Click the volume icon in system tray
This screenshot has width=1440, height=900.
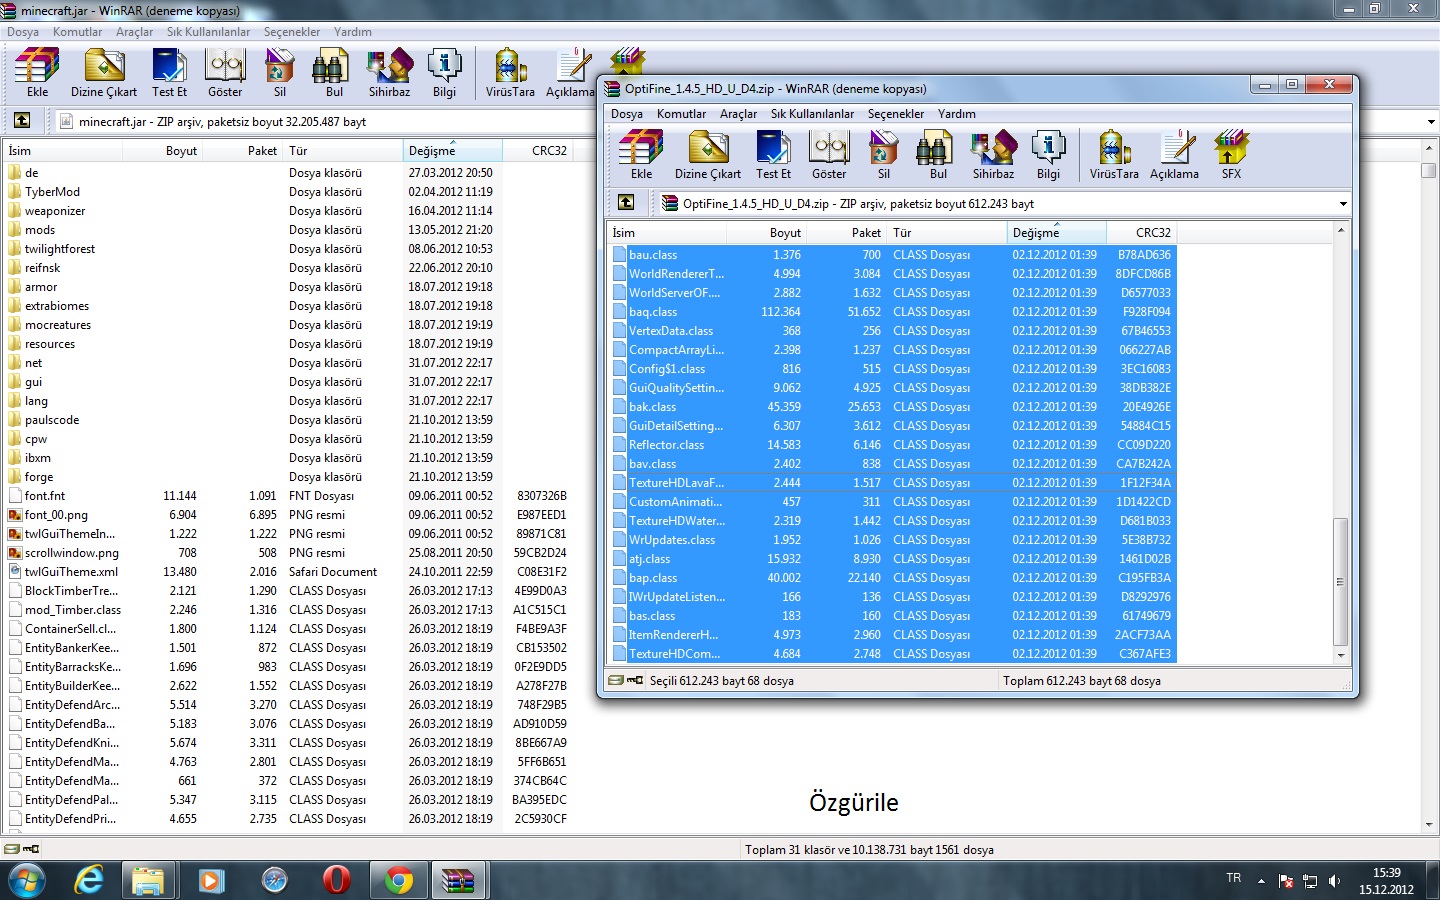(x=1334, y=881)
